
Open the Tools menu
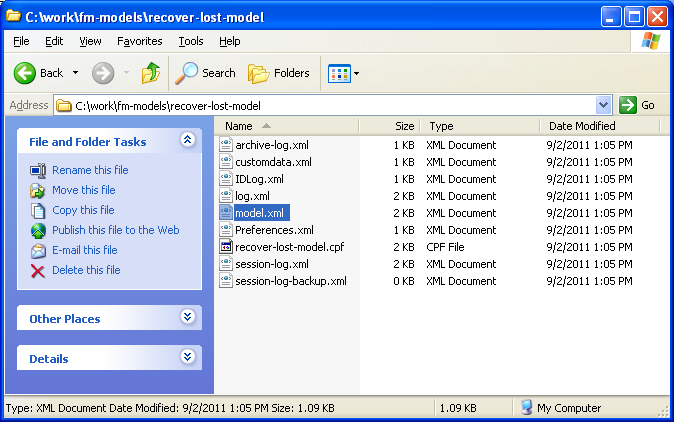point(191,41)
